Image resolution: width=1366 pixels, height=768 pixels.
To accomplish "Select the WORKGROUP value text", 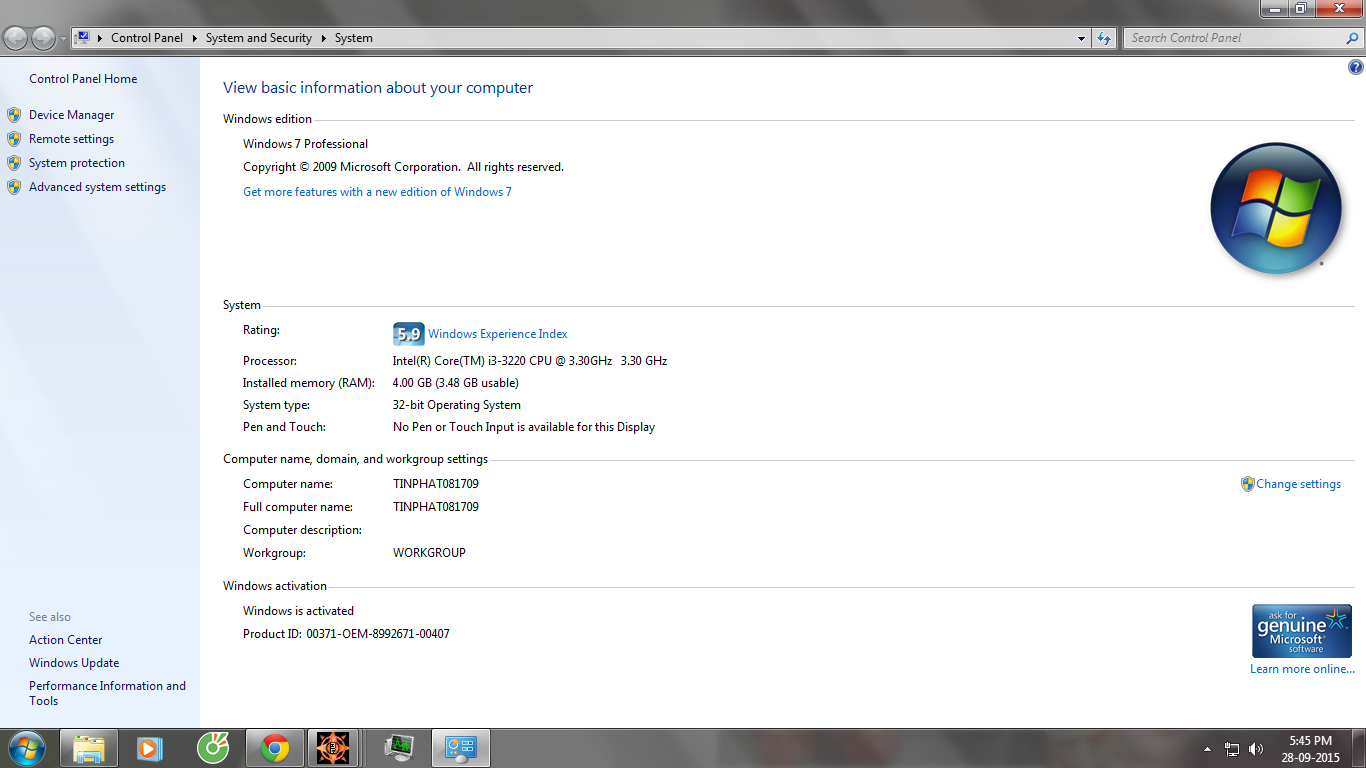I will pos(429,553).
